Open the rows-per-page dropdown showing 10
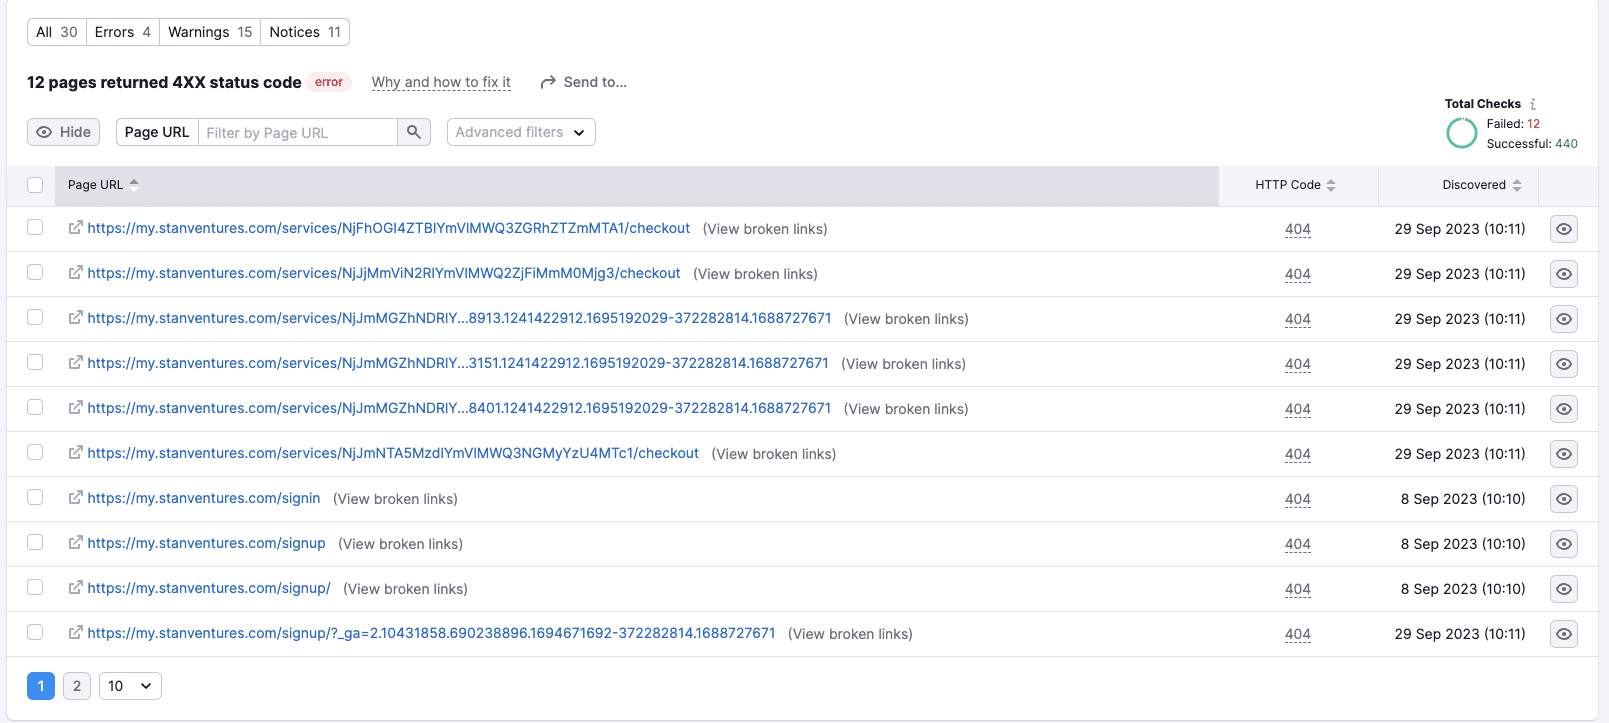The width and height of the screenshot is (1609, 723). coord(130,686)
